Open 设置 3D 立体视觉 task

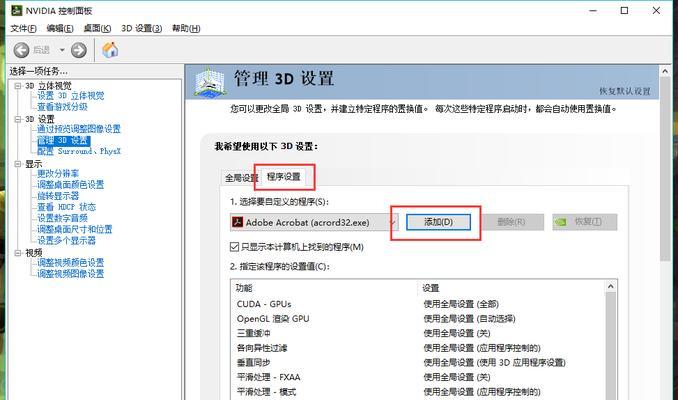point(70,96)
